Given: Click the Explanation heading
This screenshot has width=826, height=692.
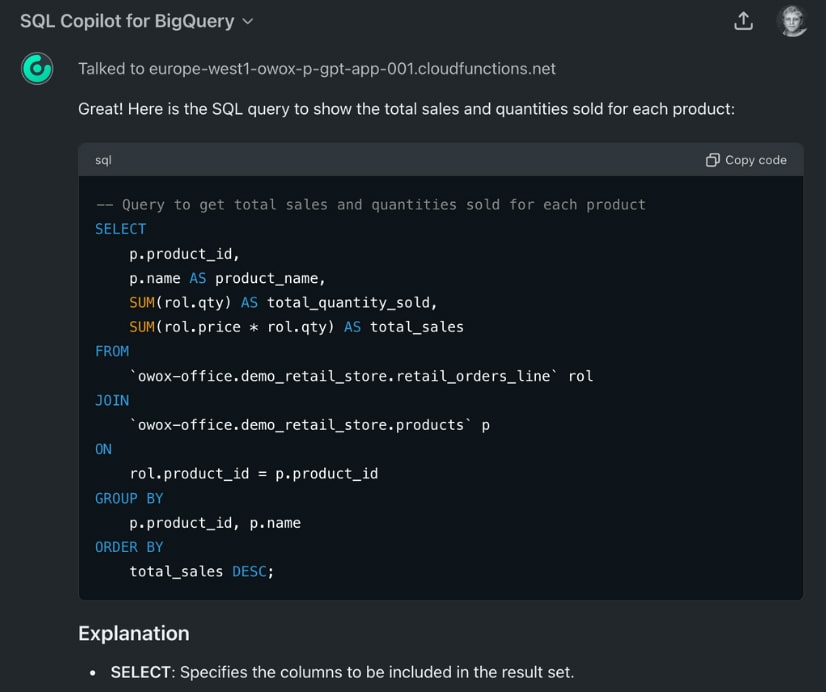Looking at the screenshot, I should point(134,633).
